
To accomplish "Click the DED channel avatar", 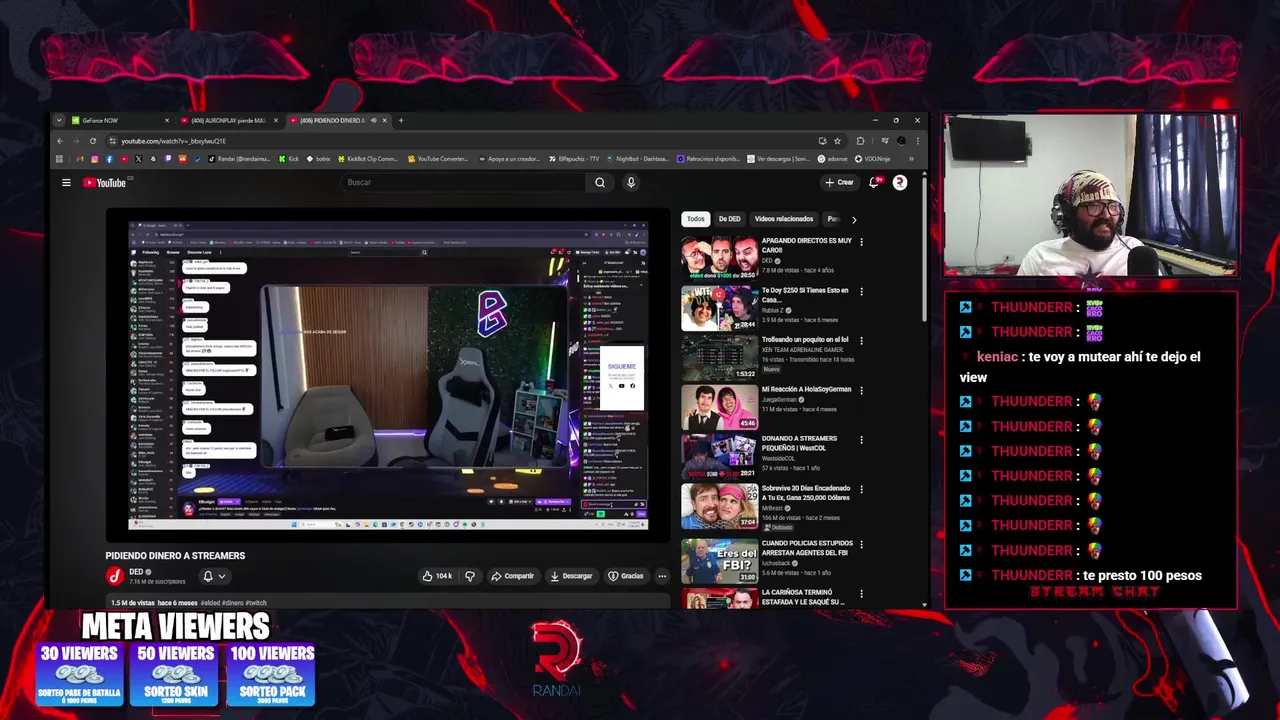I will [115, 575].
